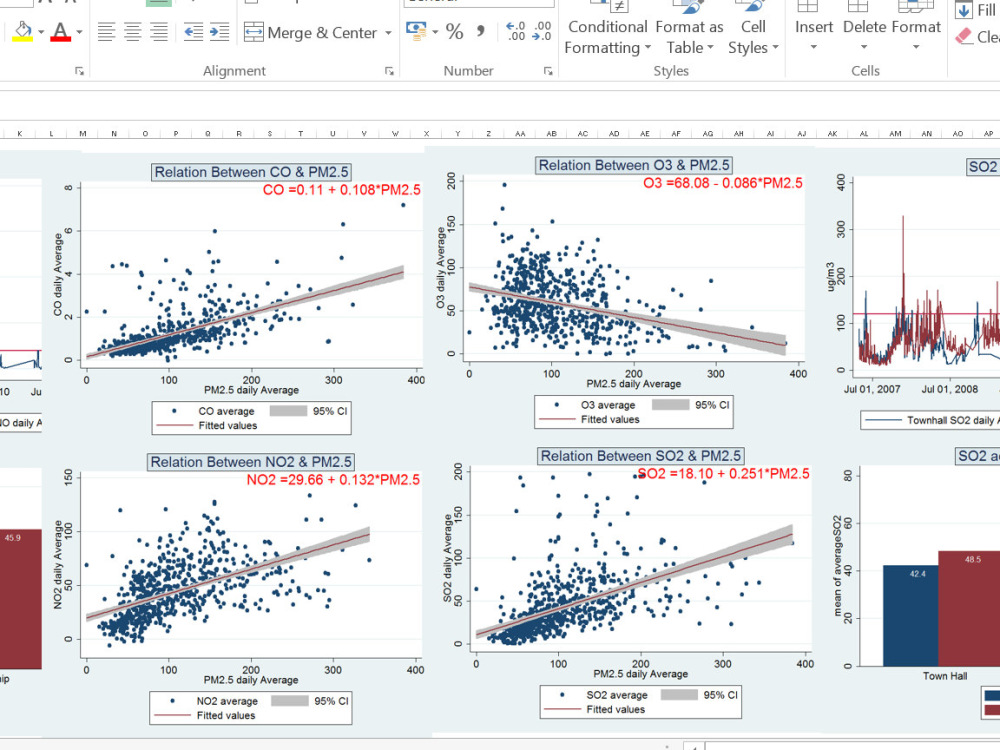Click the Fill Color bucket icon
The width and height of the screenshot is (1000, 750).
click(x=22, y=32)
